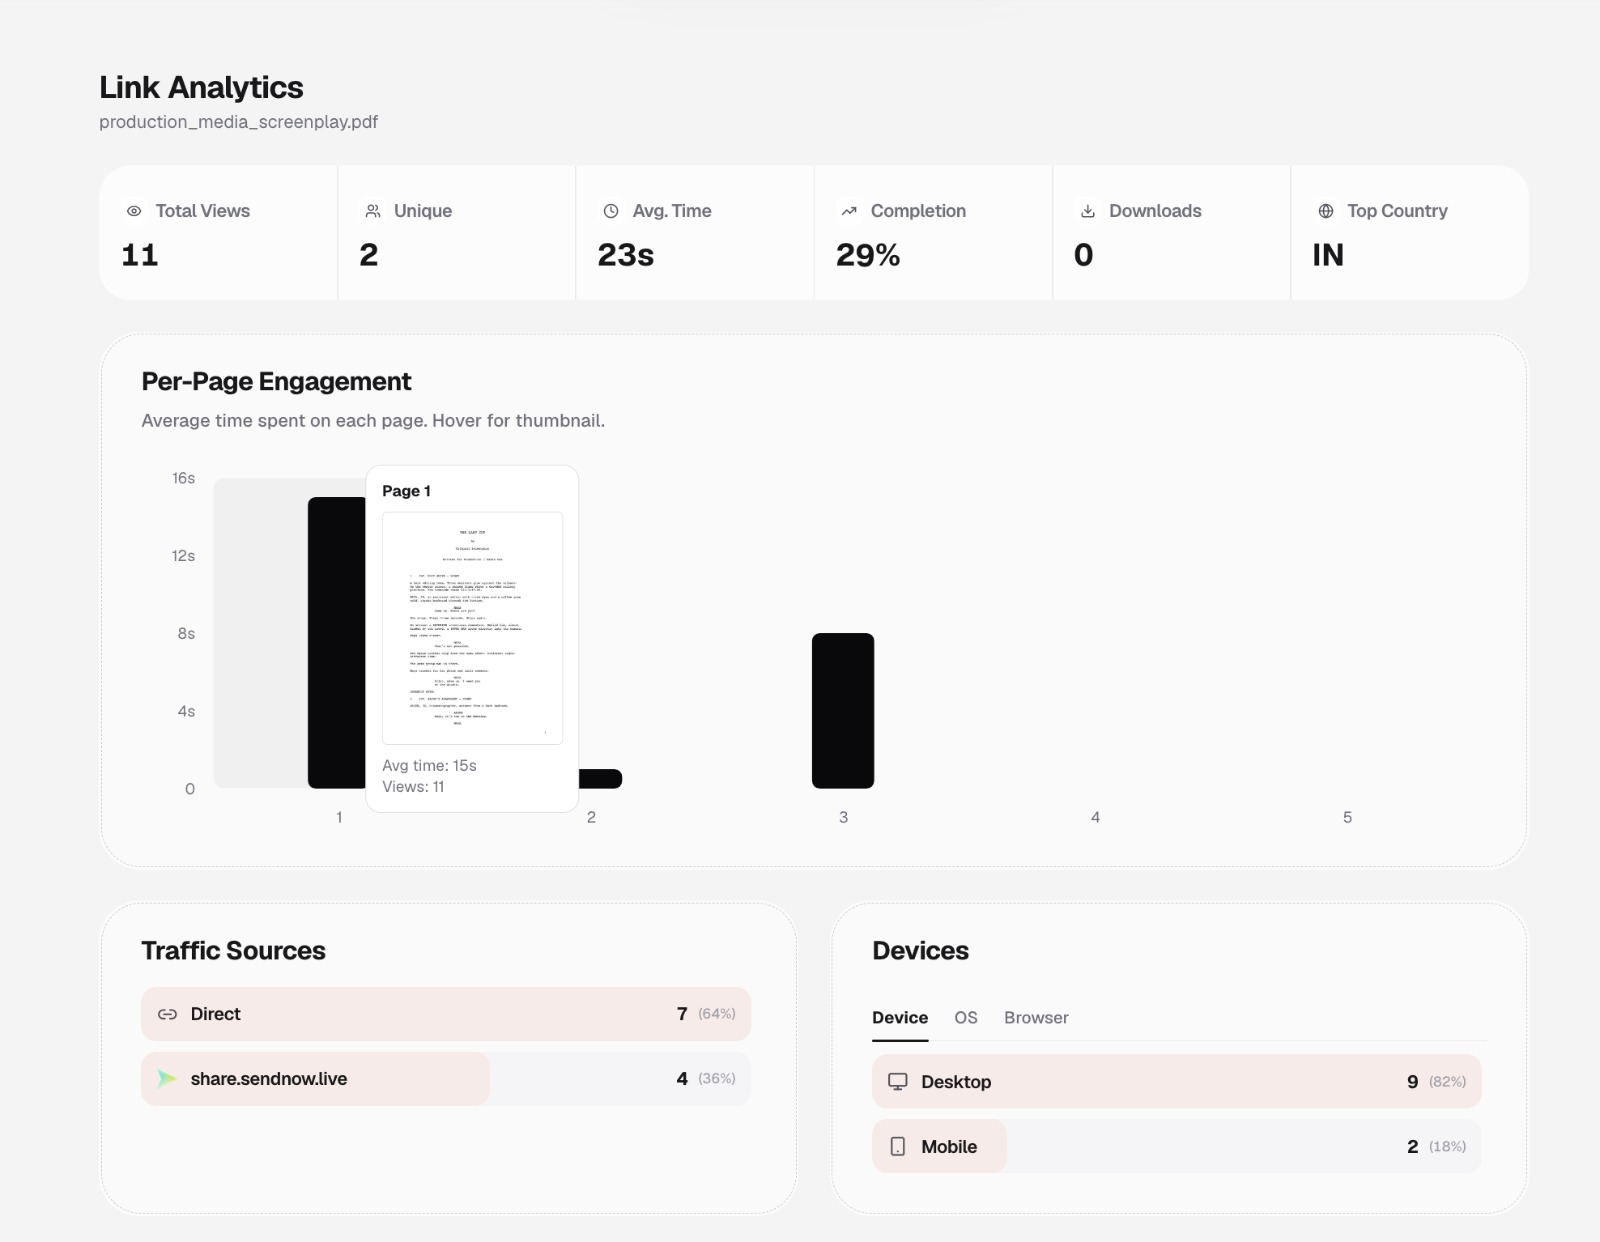Switch to the OS tab
Viewport: 1600px width, 1242px height.
(x=966, y=1018)
